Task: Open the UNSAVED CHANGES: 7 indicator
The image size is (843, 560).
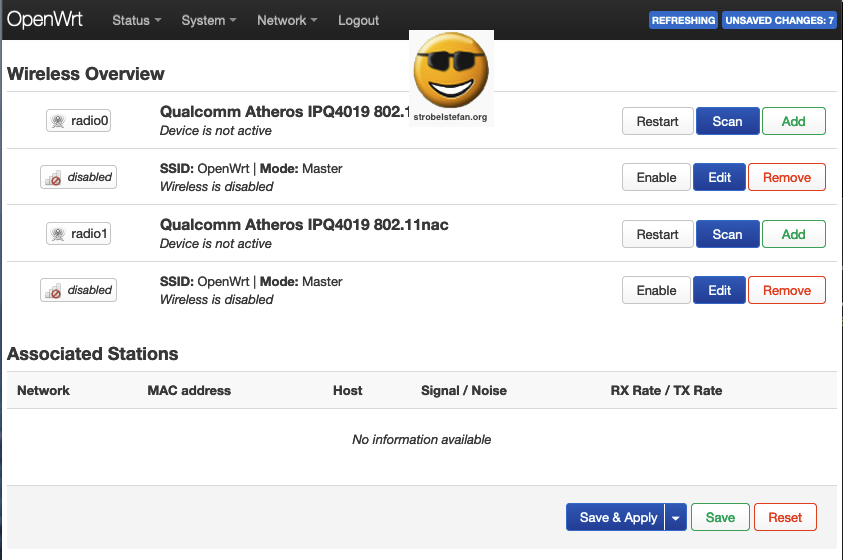Action: pos(779,20)
